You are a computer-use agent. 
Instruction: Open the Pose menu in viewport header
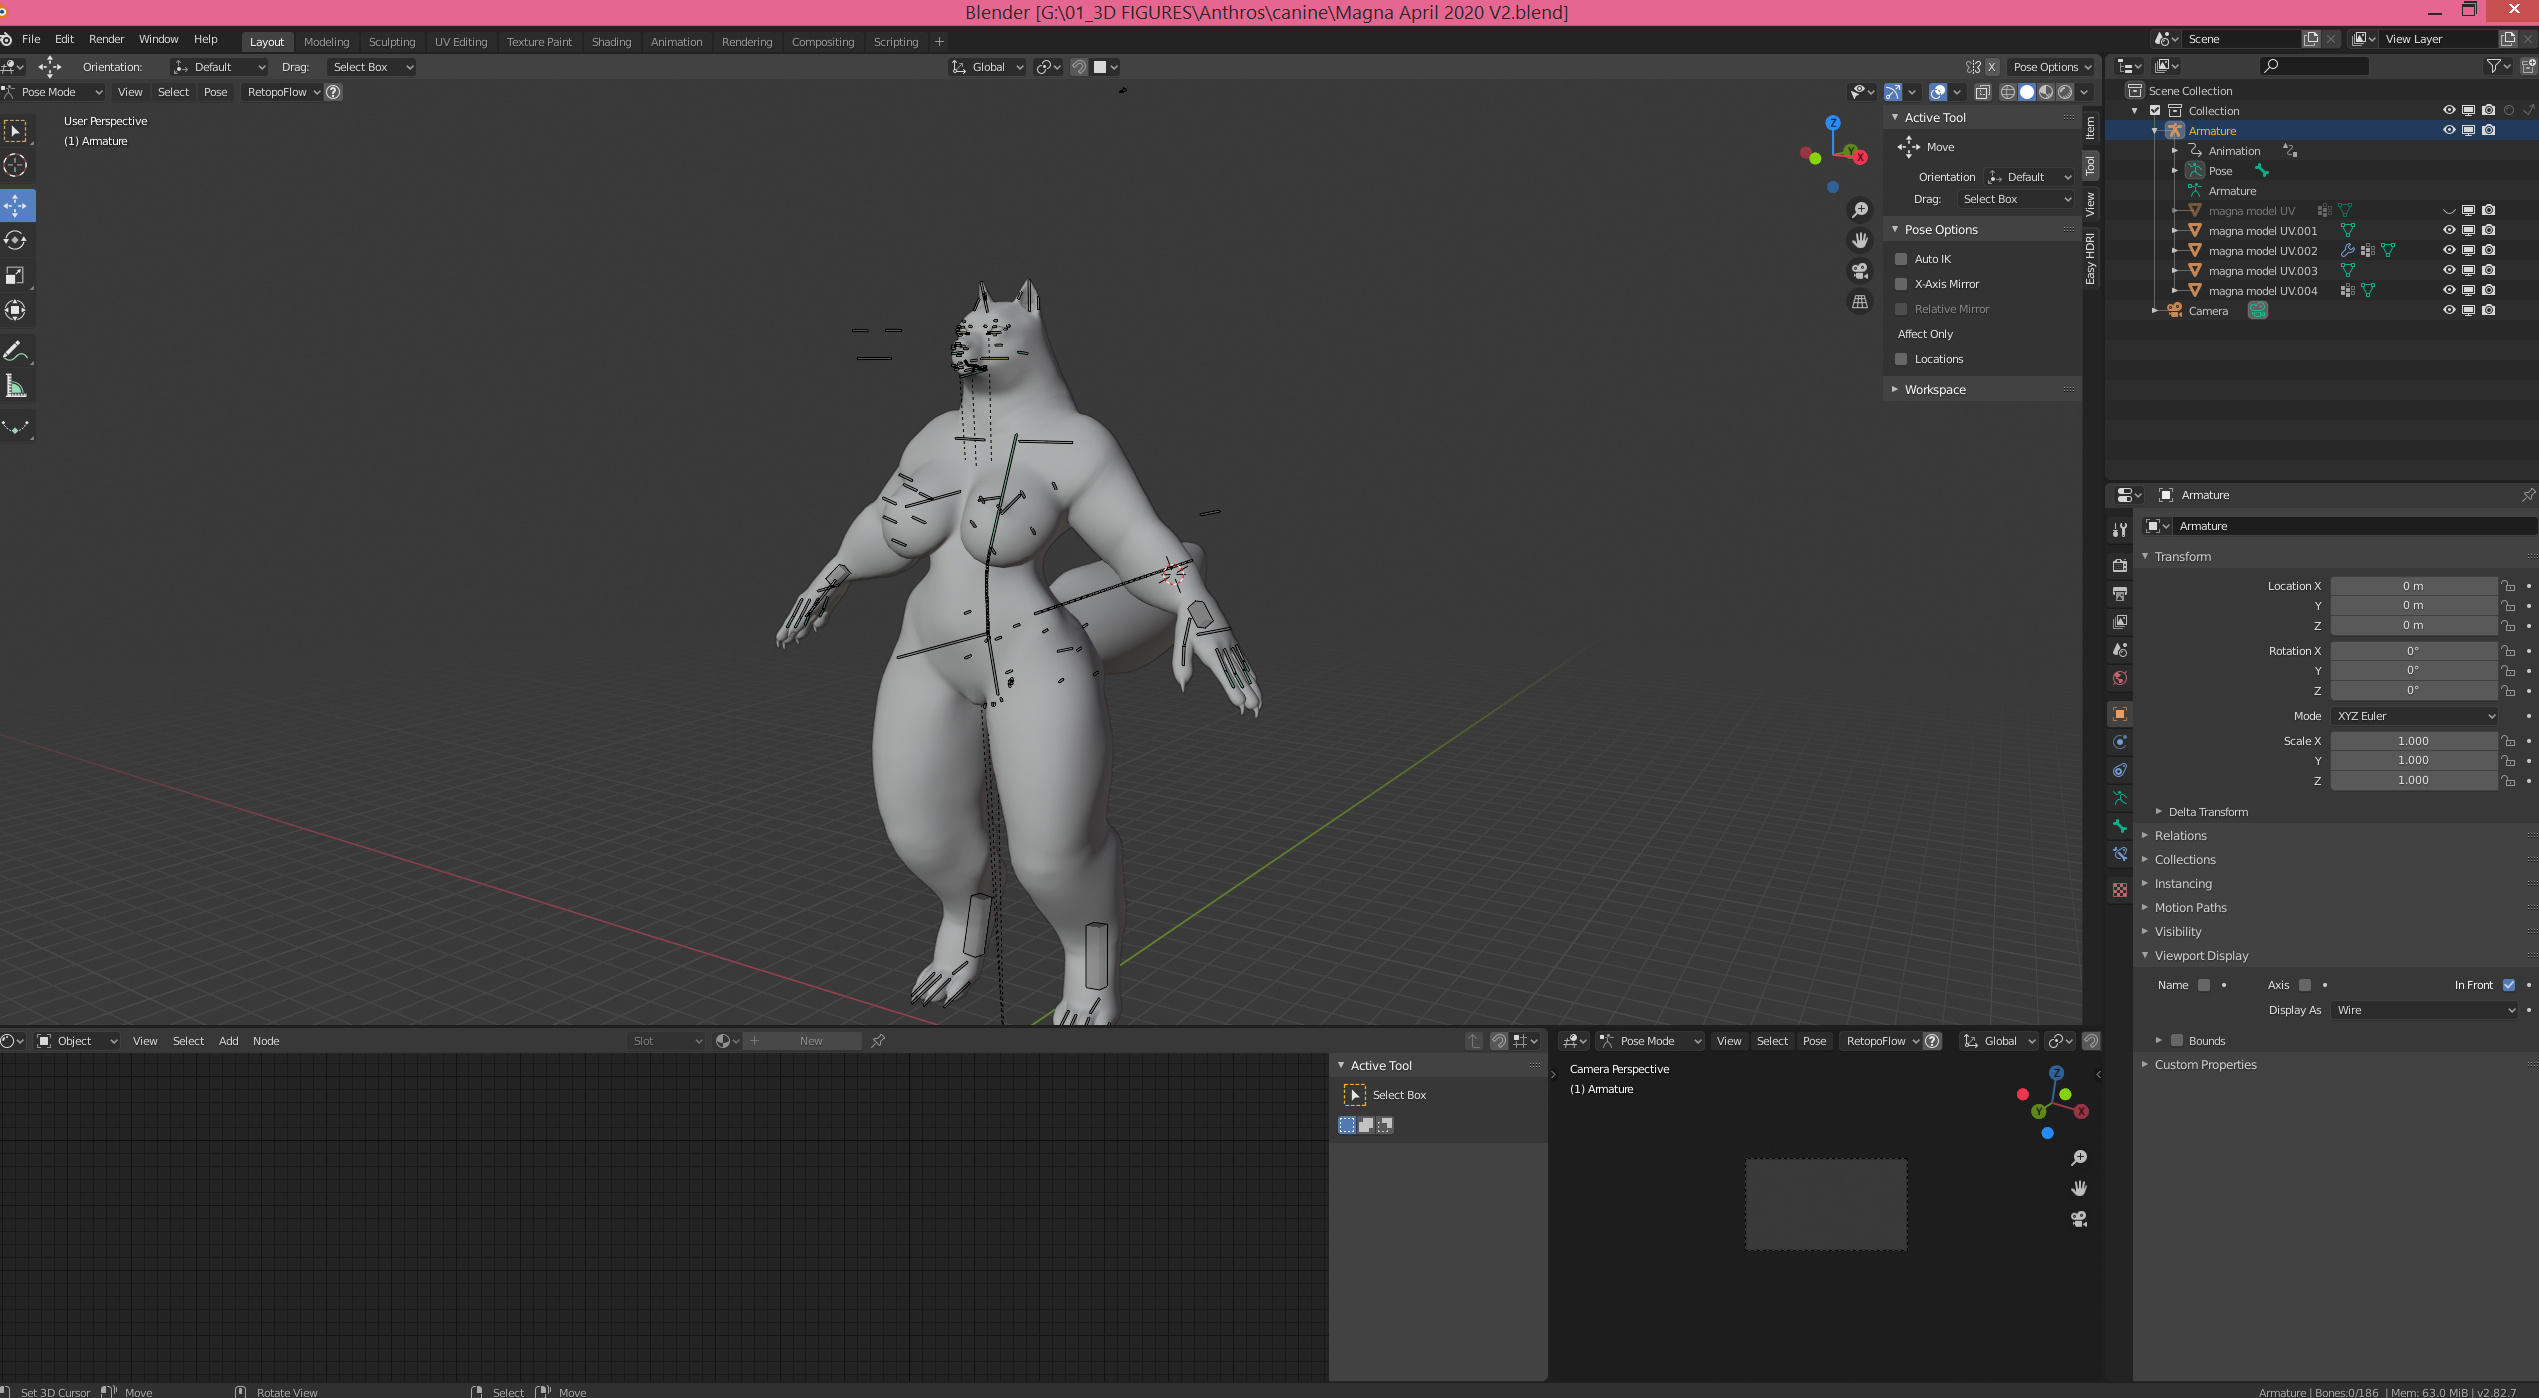point(215,92)
